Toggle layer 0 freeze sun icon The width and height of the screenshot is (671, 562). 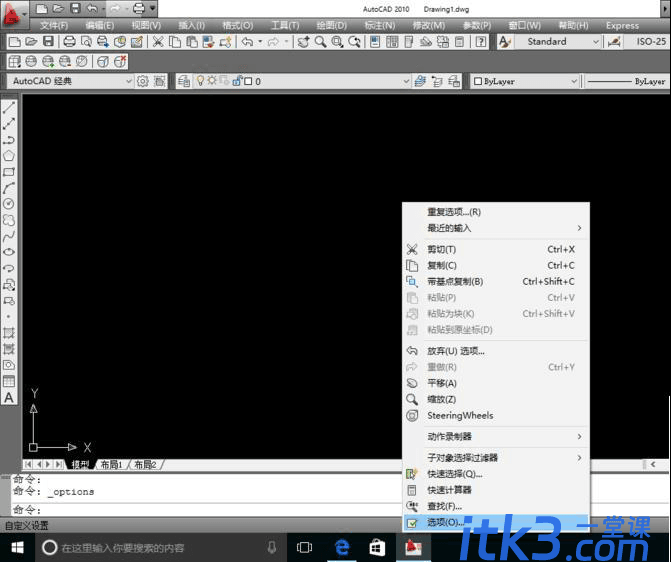click(x=211, y=80)
